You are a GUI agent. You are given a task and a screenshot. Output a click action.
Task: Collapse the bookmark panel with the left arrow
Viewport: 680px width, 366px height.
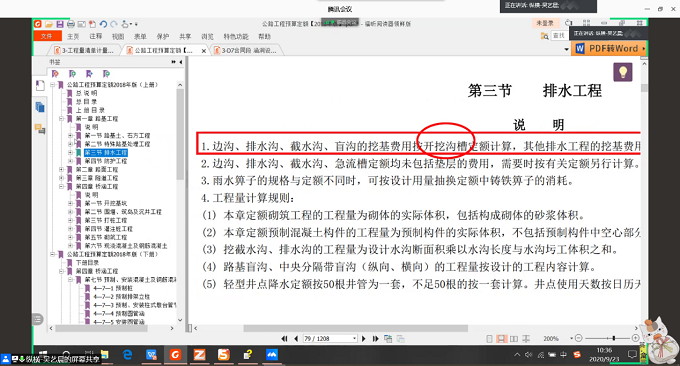point(181,62)
